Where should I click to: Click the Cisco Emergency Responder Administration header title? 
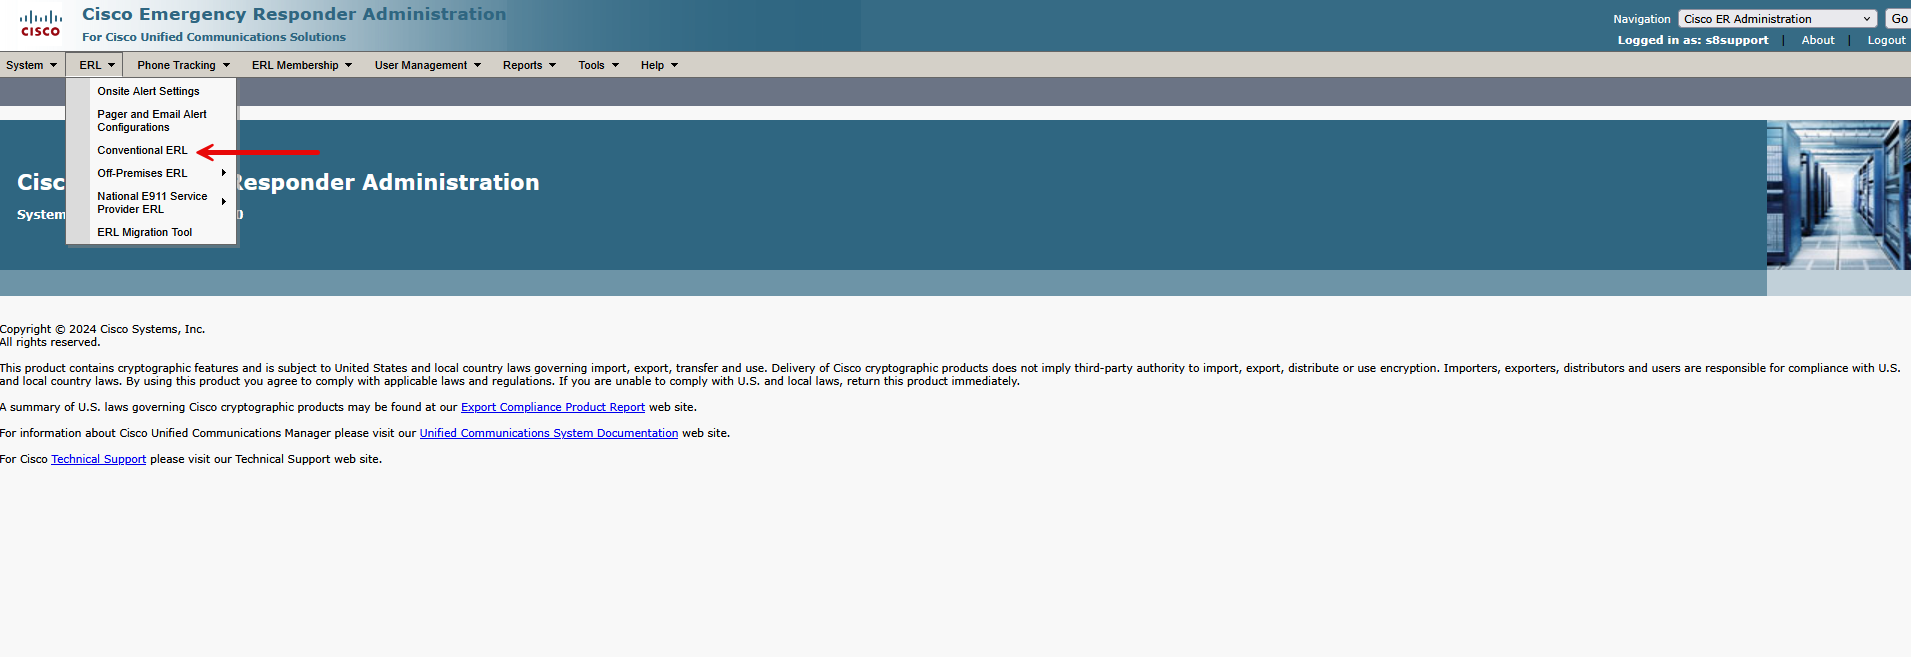[x=294, y=14]
